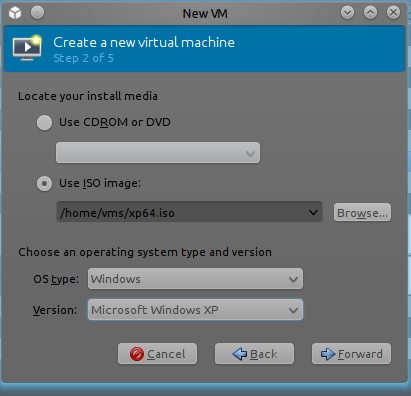This screenshot has width=411, height=396.
Task: Expand the ISO path dropdown arrow
Action: [313, 212]
